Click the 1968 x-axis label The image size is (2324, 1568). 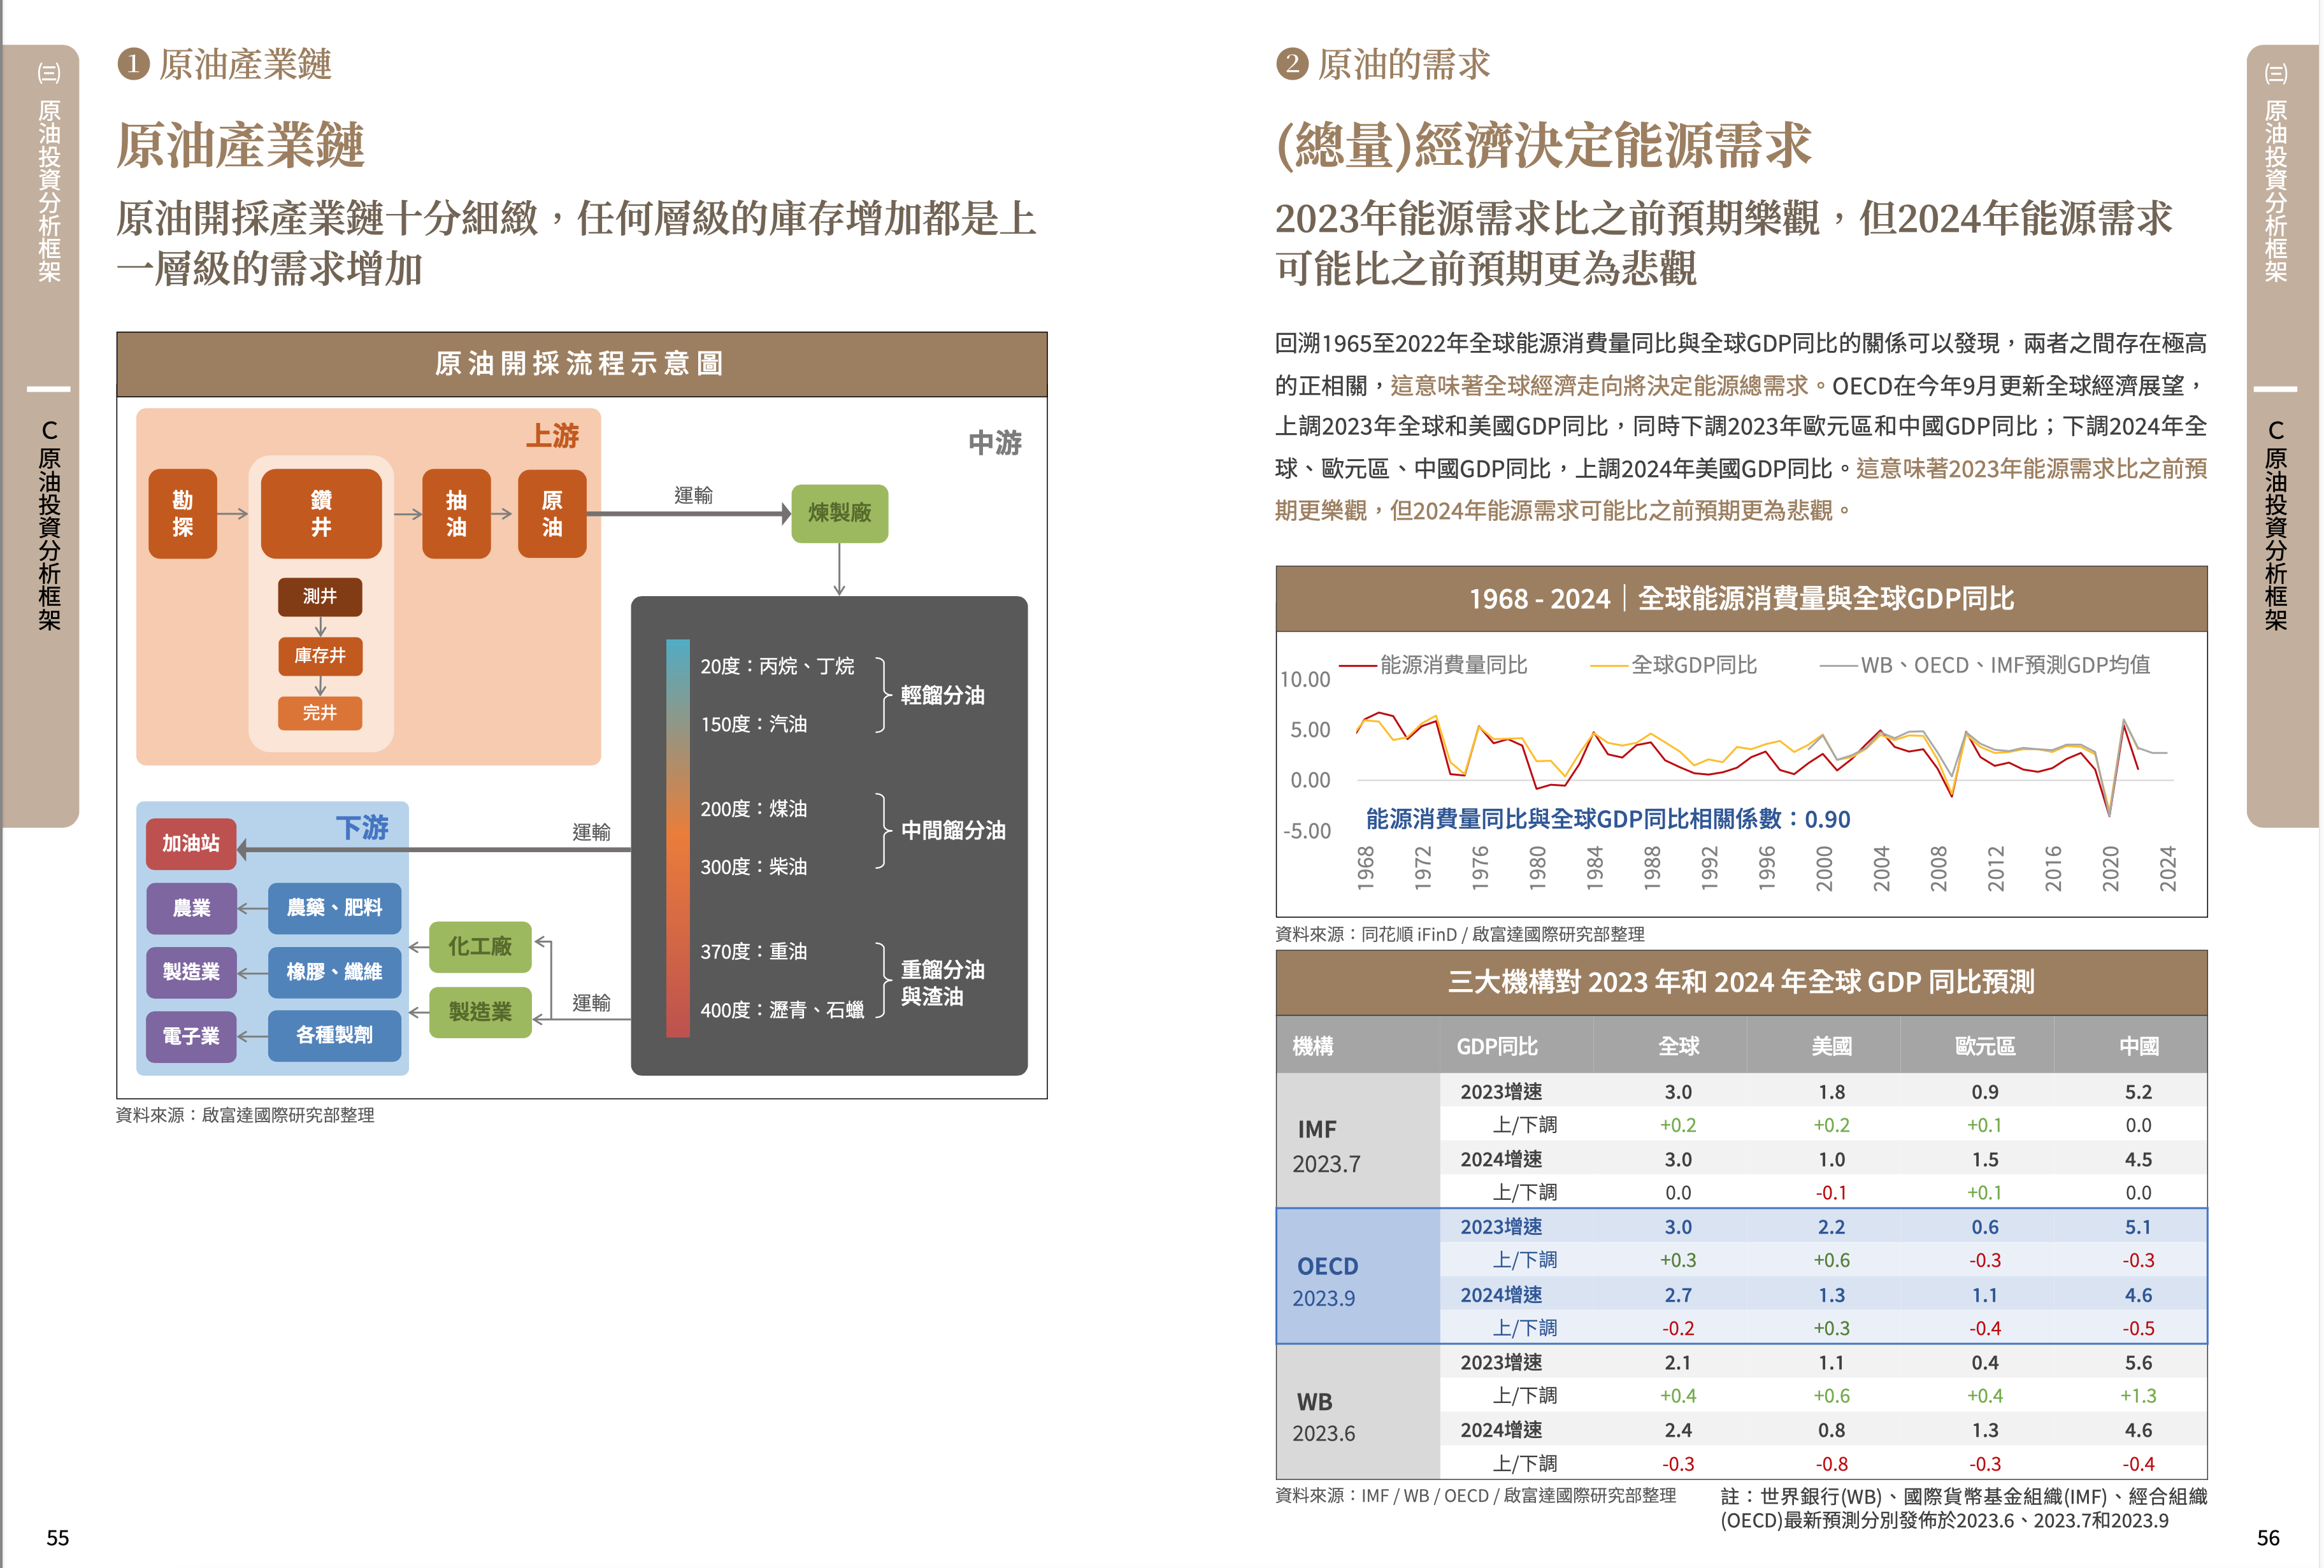click(x=1365, y=868)
